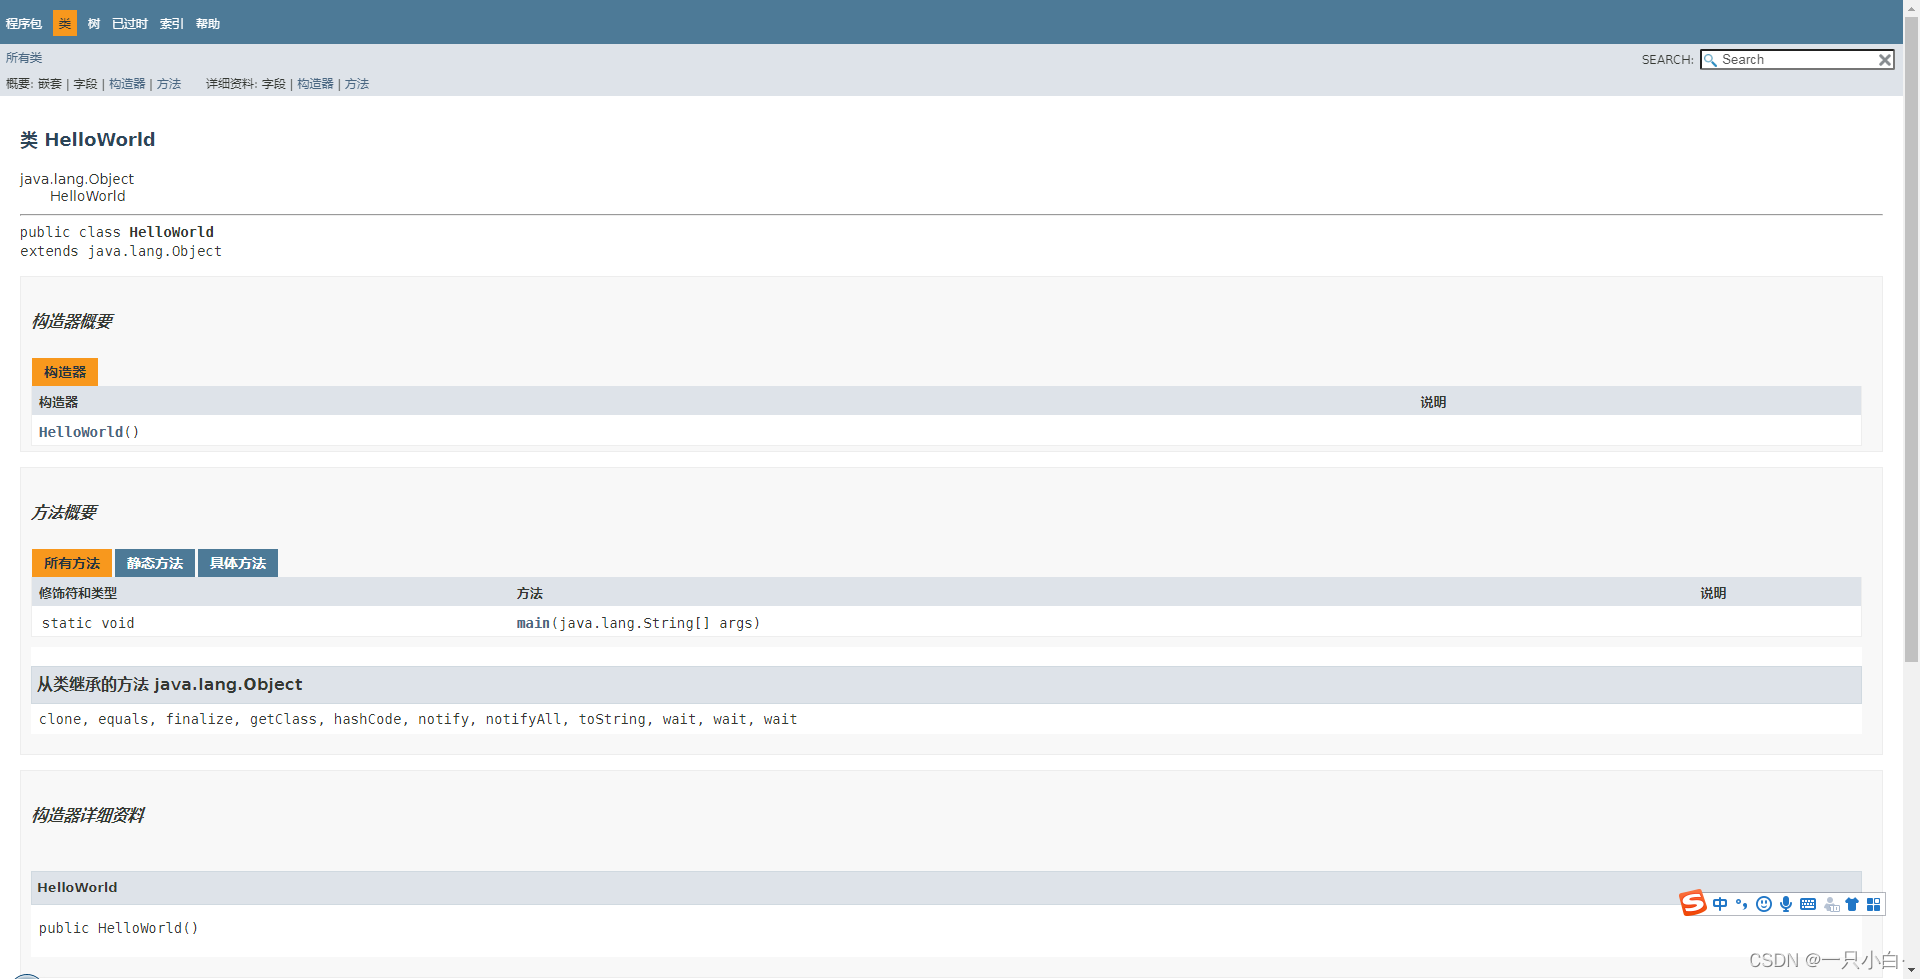Click the 'java.lang.Object' inheritance line
Screen dimensions: 1920x979
(77, 179)
